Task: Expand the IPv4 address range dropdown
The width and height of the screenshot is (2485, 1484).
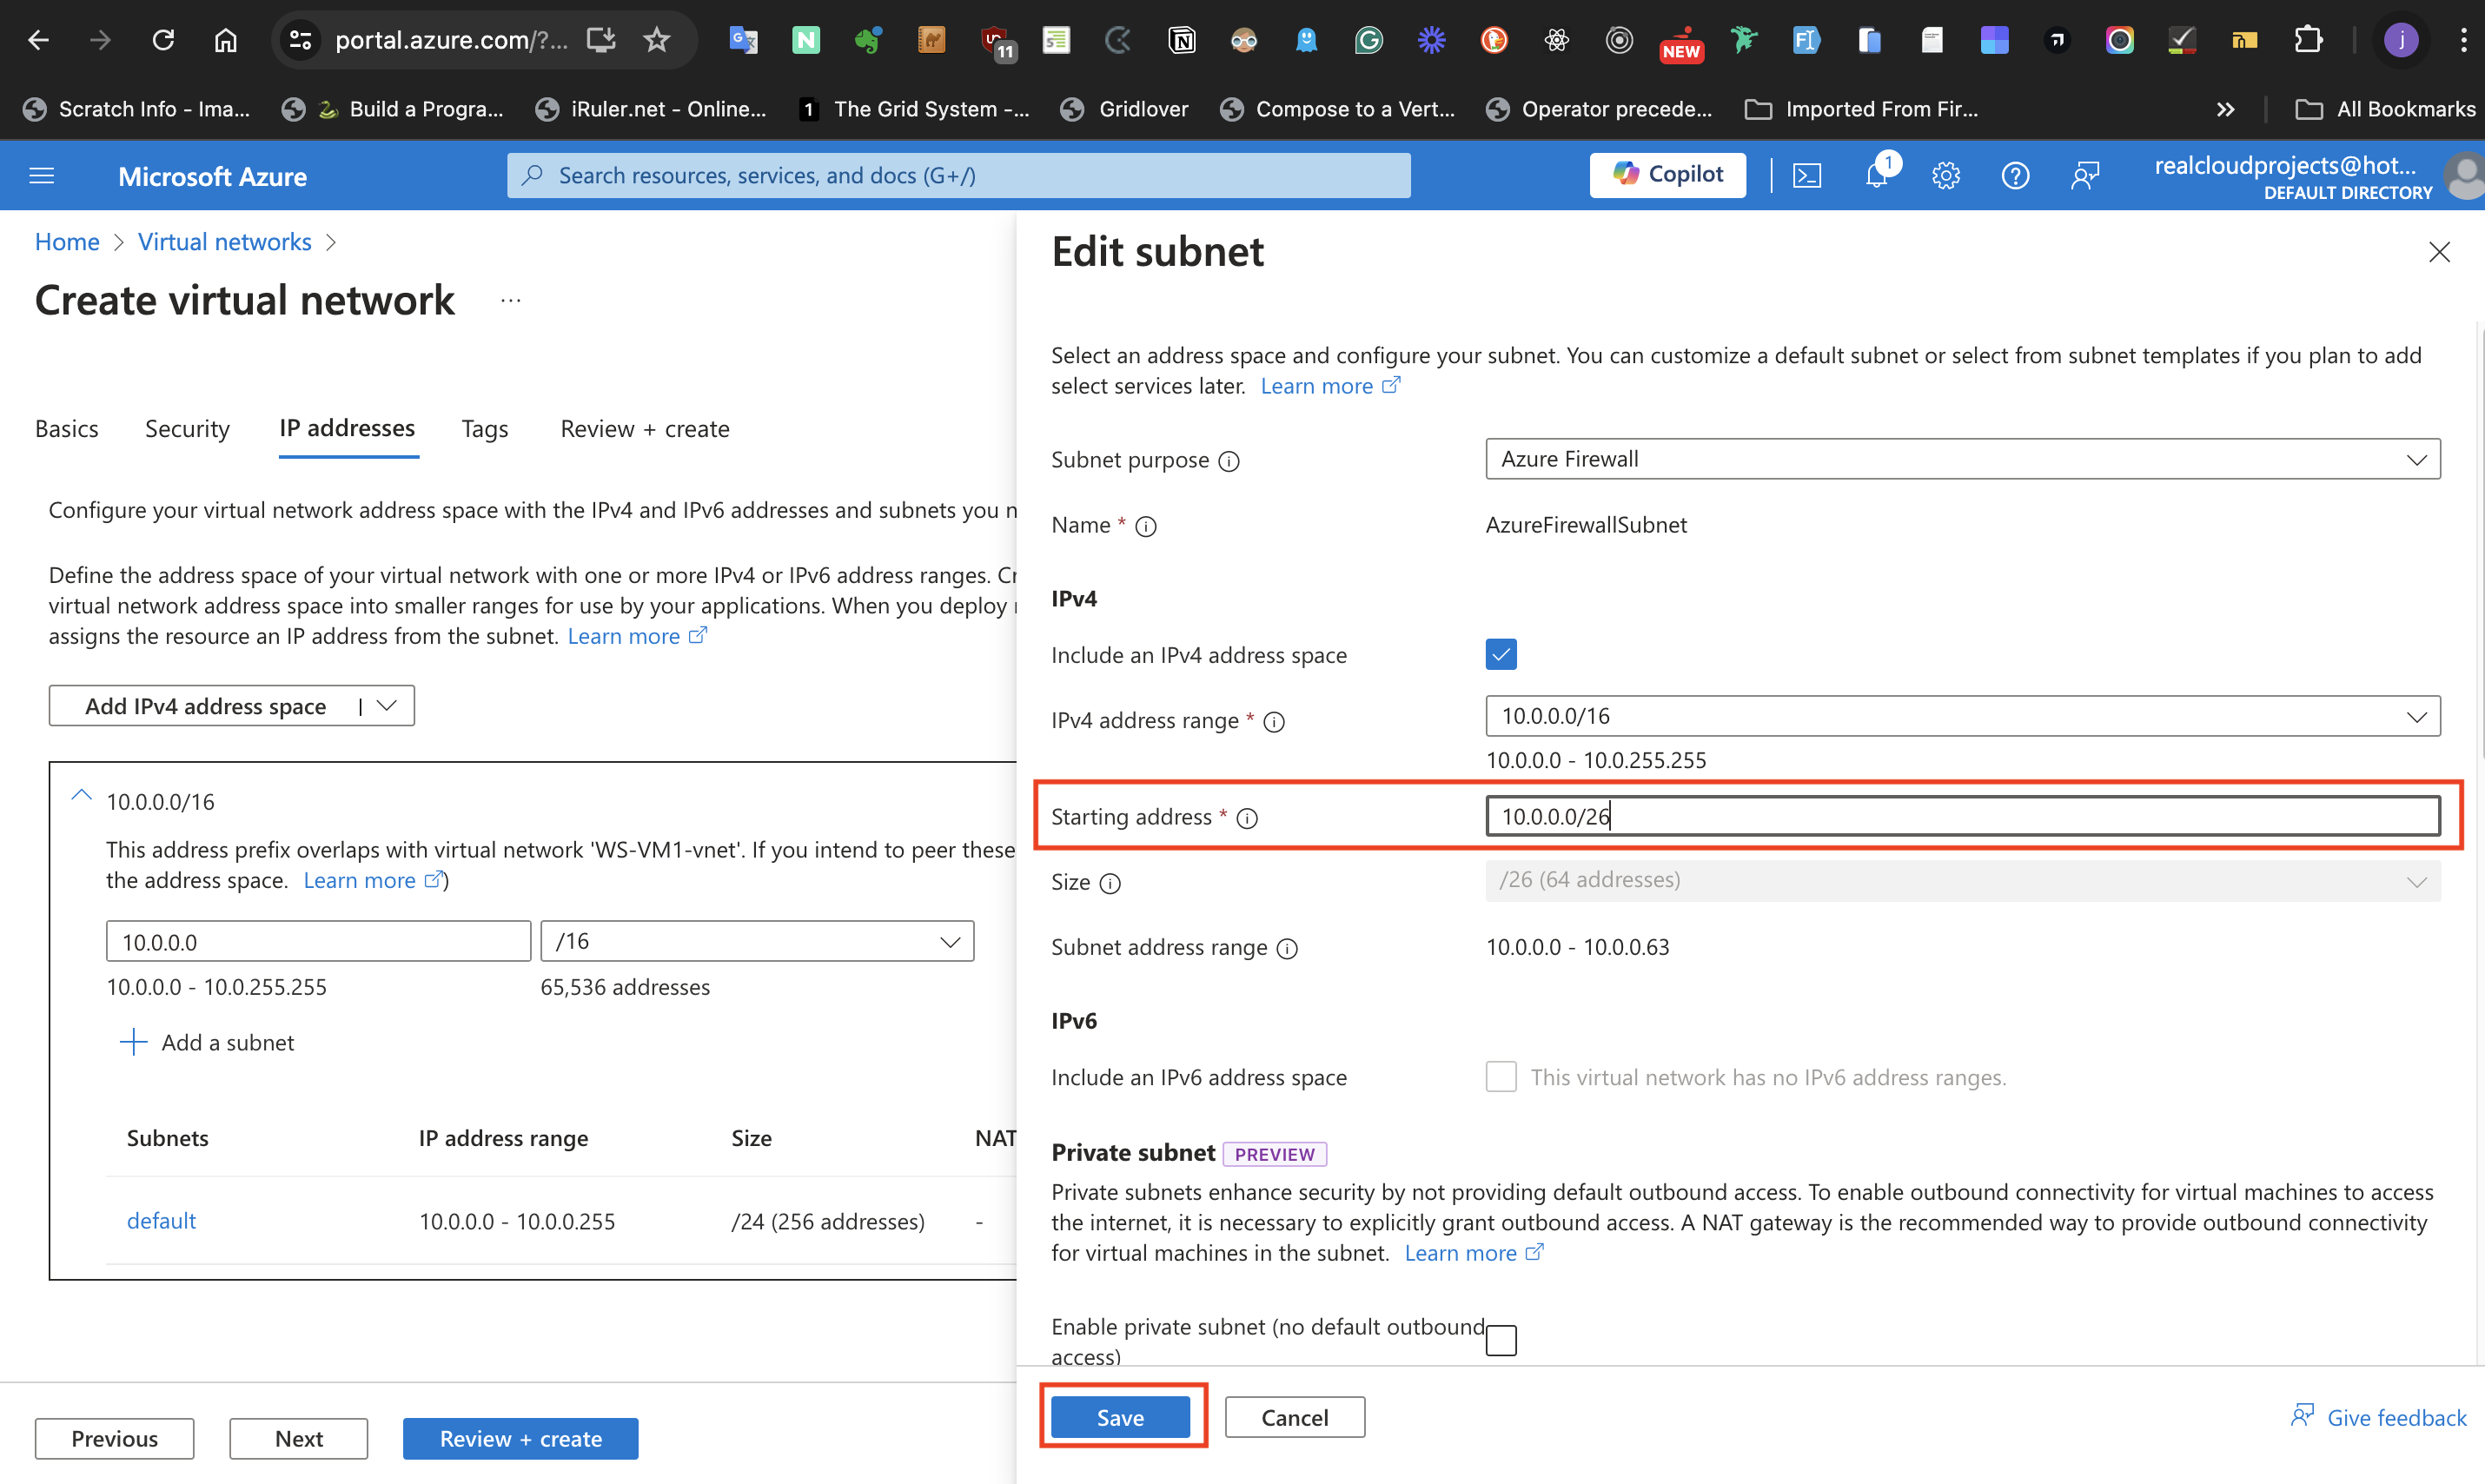Action: pos(1962,716)
